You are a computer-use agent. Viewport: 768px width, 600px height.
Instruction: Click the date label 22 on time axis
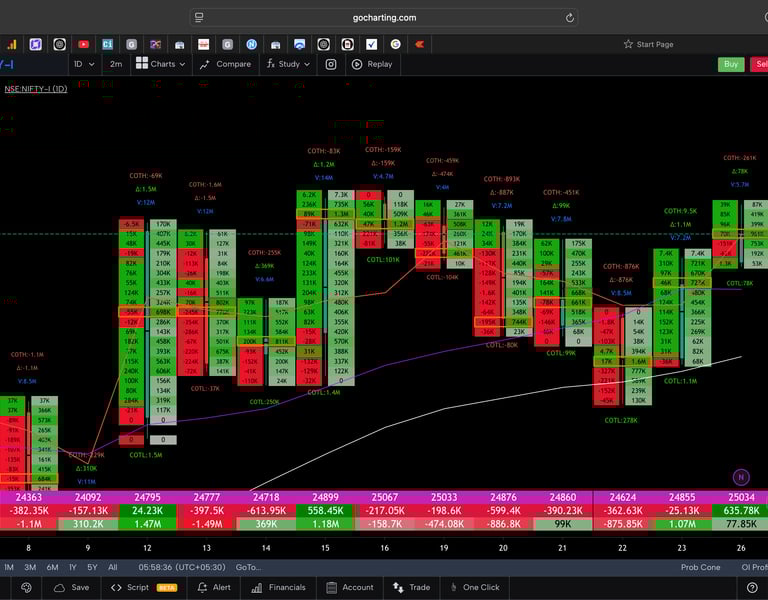(622, 548)
